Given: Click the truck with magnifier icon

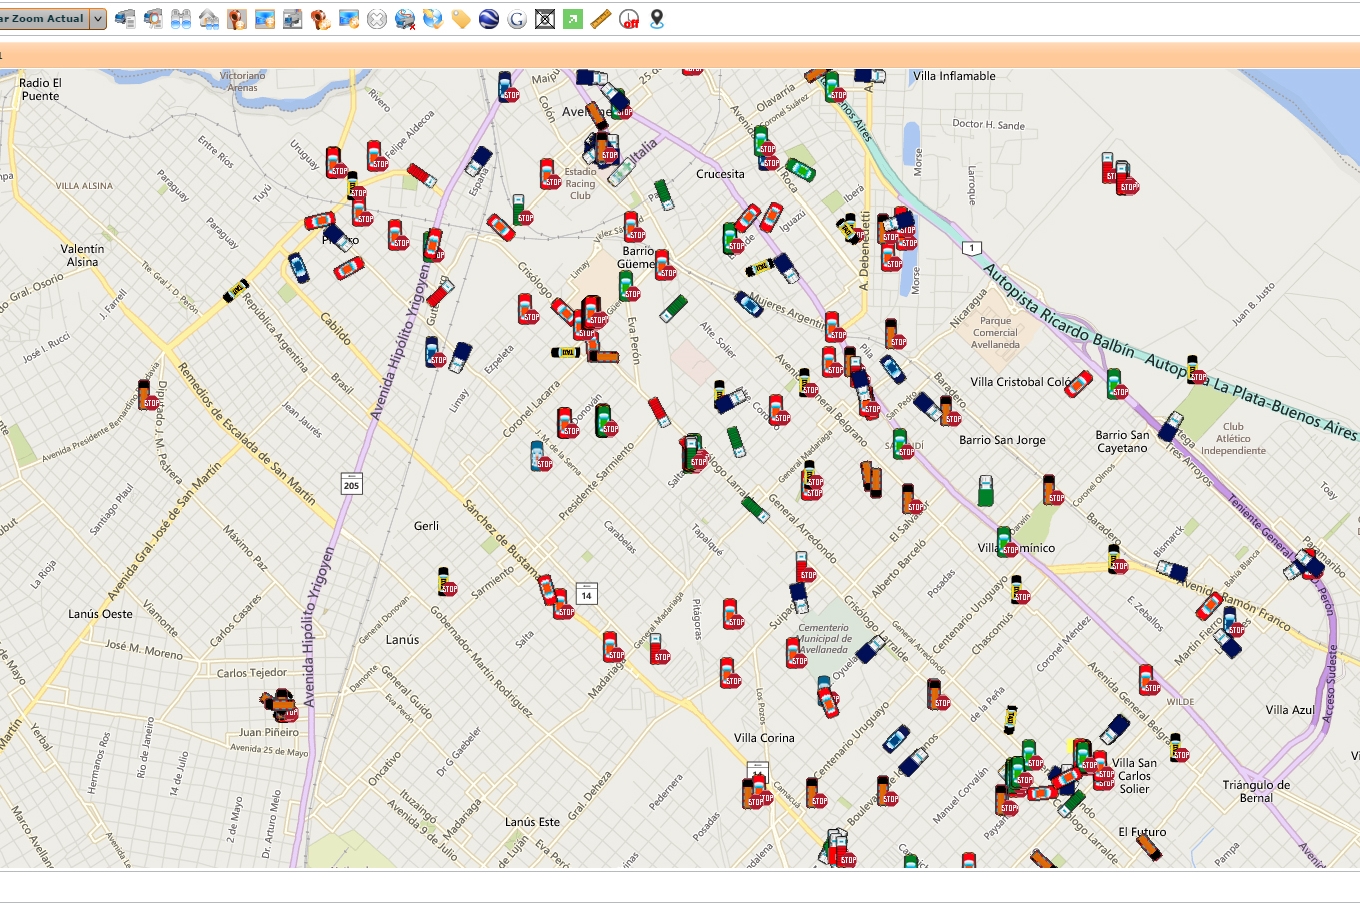Looking at the screenshot, I should pyautogui.click(x=153, y=19).
